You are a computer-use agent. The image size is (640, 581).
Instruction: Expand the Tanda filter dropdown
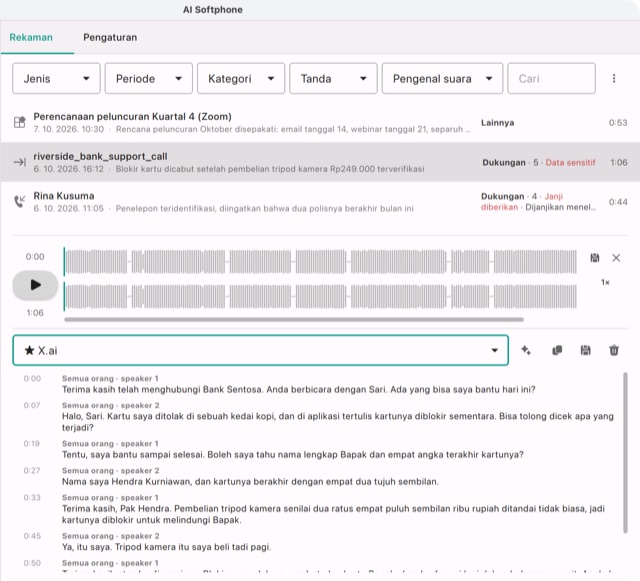[x=333, y=78]
